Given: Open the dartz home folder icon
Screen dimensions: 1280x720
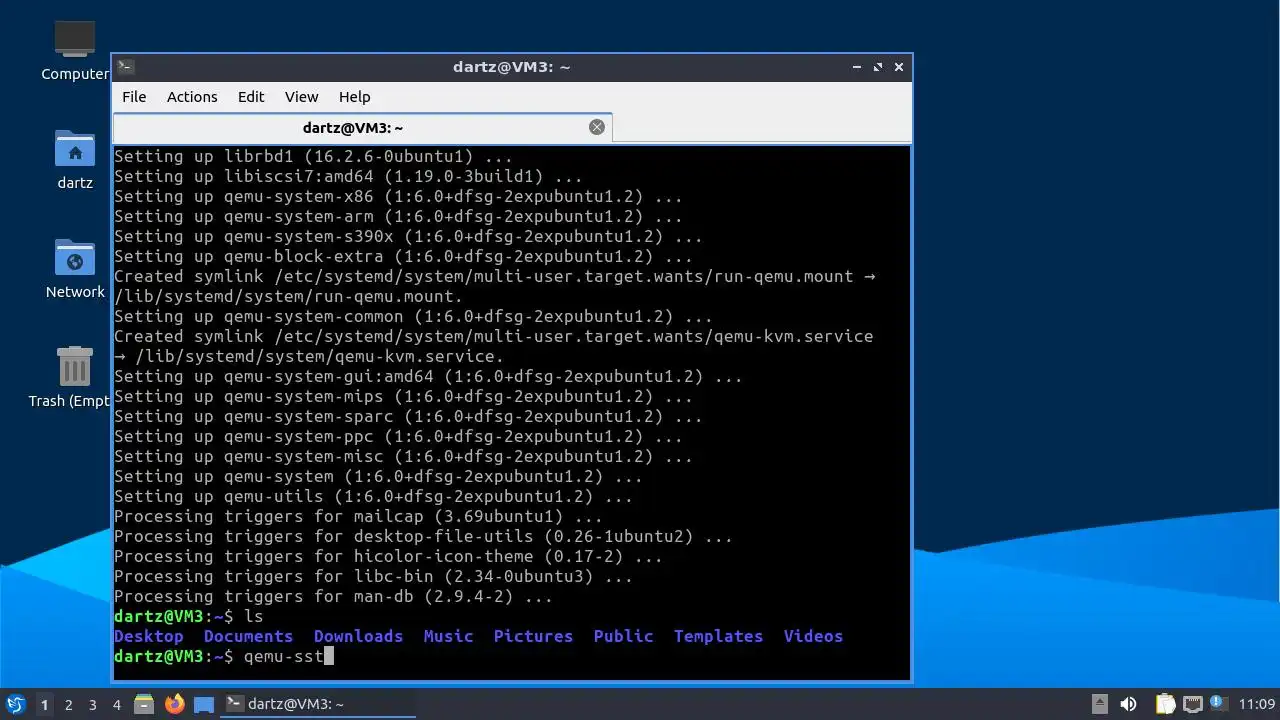Looking at the screenshot, I should [75, 160].
